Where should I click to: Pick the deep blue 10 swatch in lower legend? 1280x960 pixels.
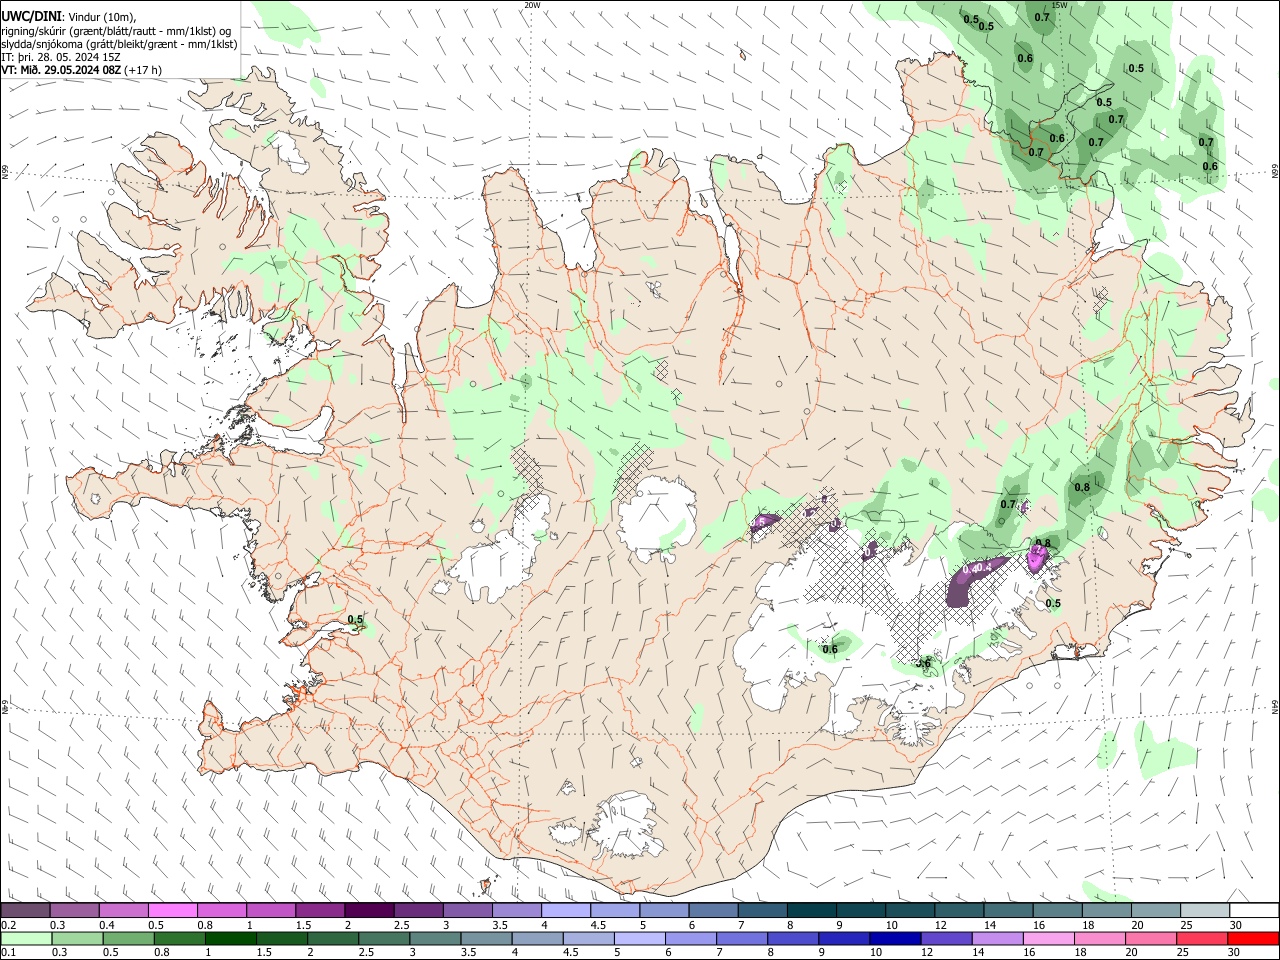click(893, 939)
